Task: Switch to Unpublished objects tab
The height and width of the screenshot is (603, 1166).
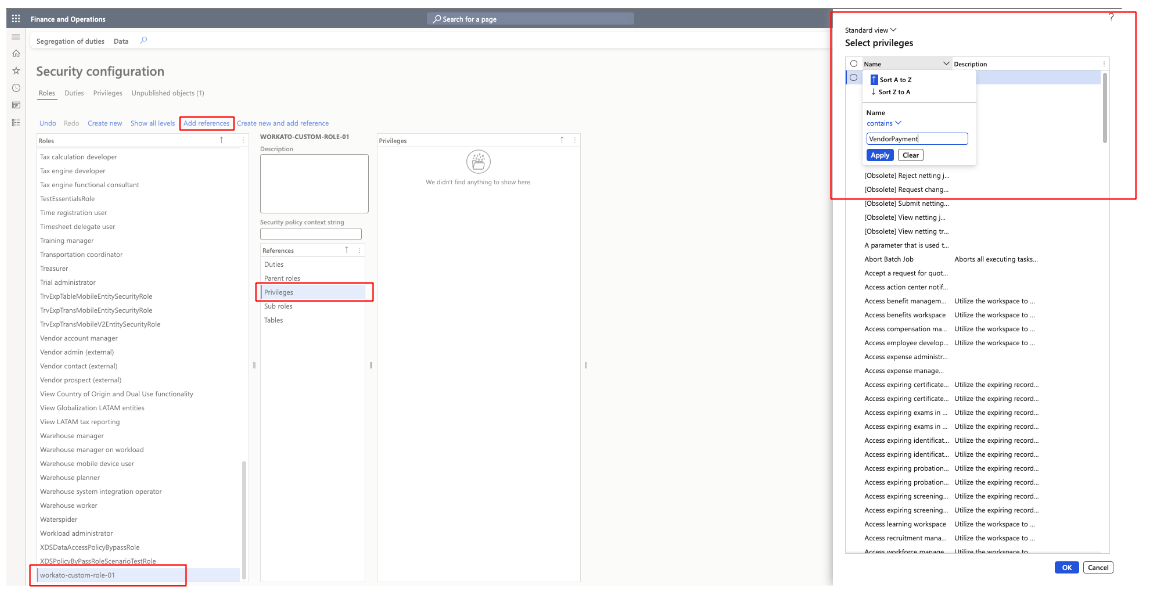Action: (x=167, y=93)
